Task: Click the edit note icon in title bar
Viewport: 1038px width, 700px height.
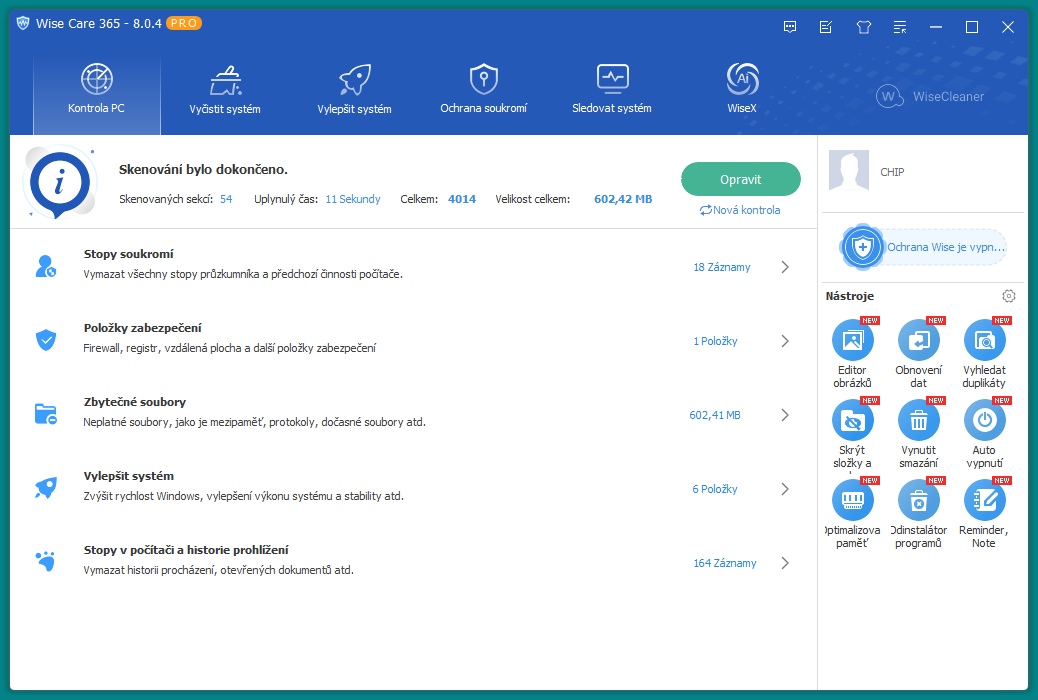Action: pos(826,27)
